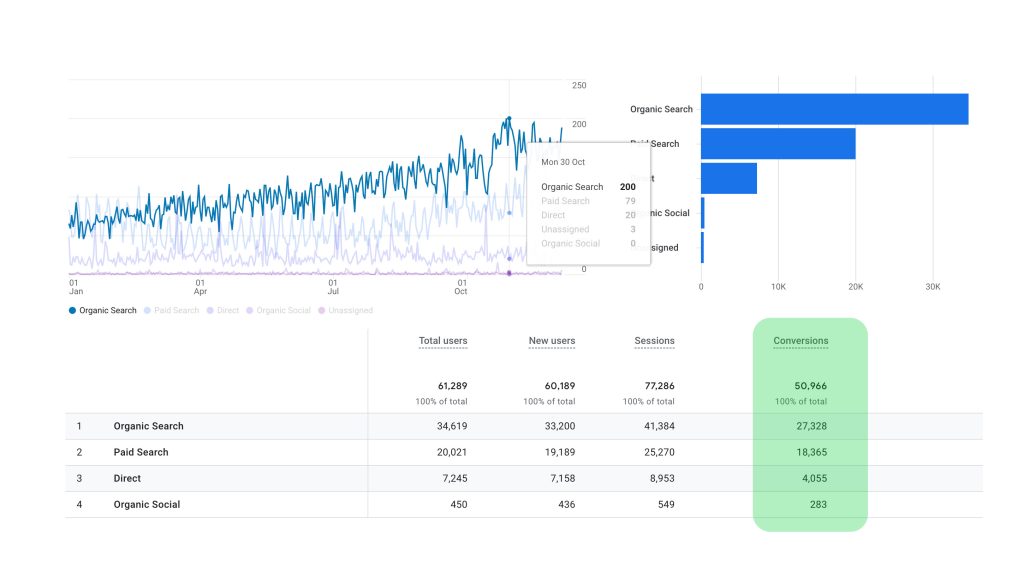Click the 01 Oct axis label
This screenshot has height=565, width=1024.
(461, 287)
